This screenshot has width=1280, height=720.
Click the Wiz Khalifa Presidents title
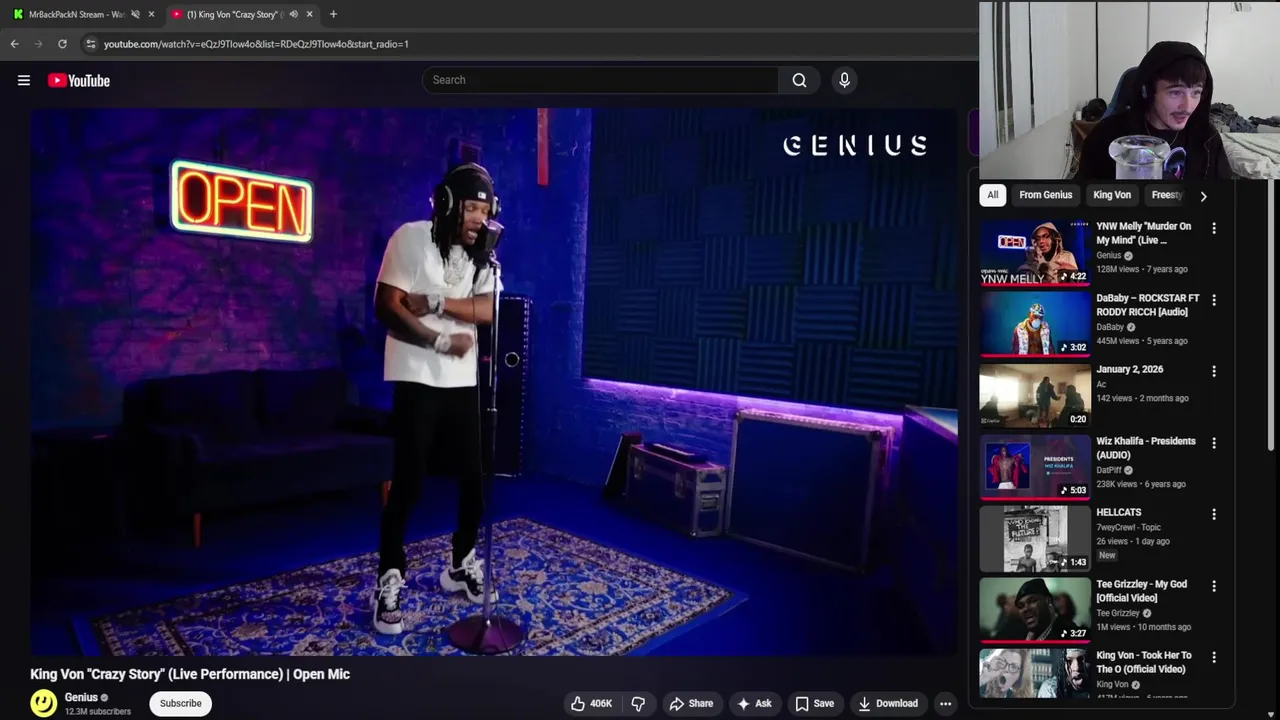tap(1146, 448)
